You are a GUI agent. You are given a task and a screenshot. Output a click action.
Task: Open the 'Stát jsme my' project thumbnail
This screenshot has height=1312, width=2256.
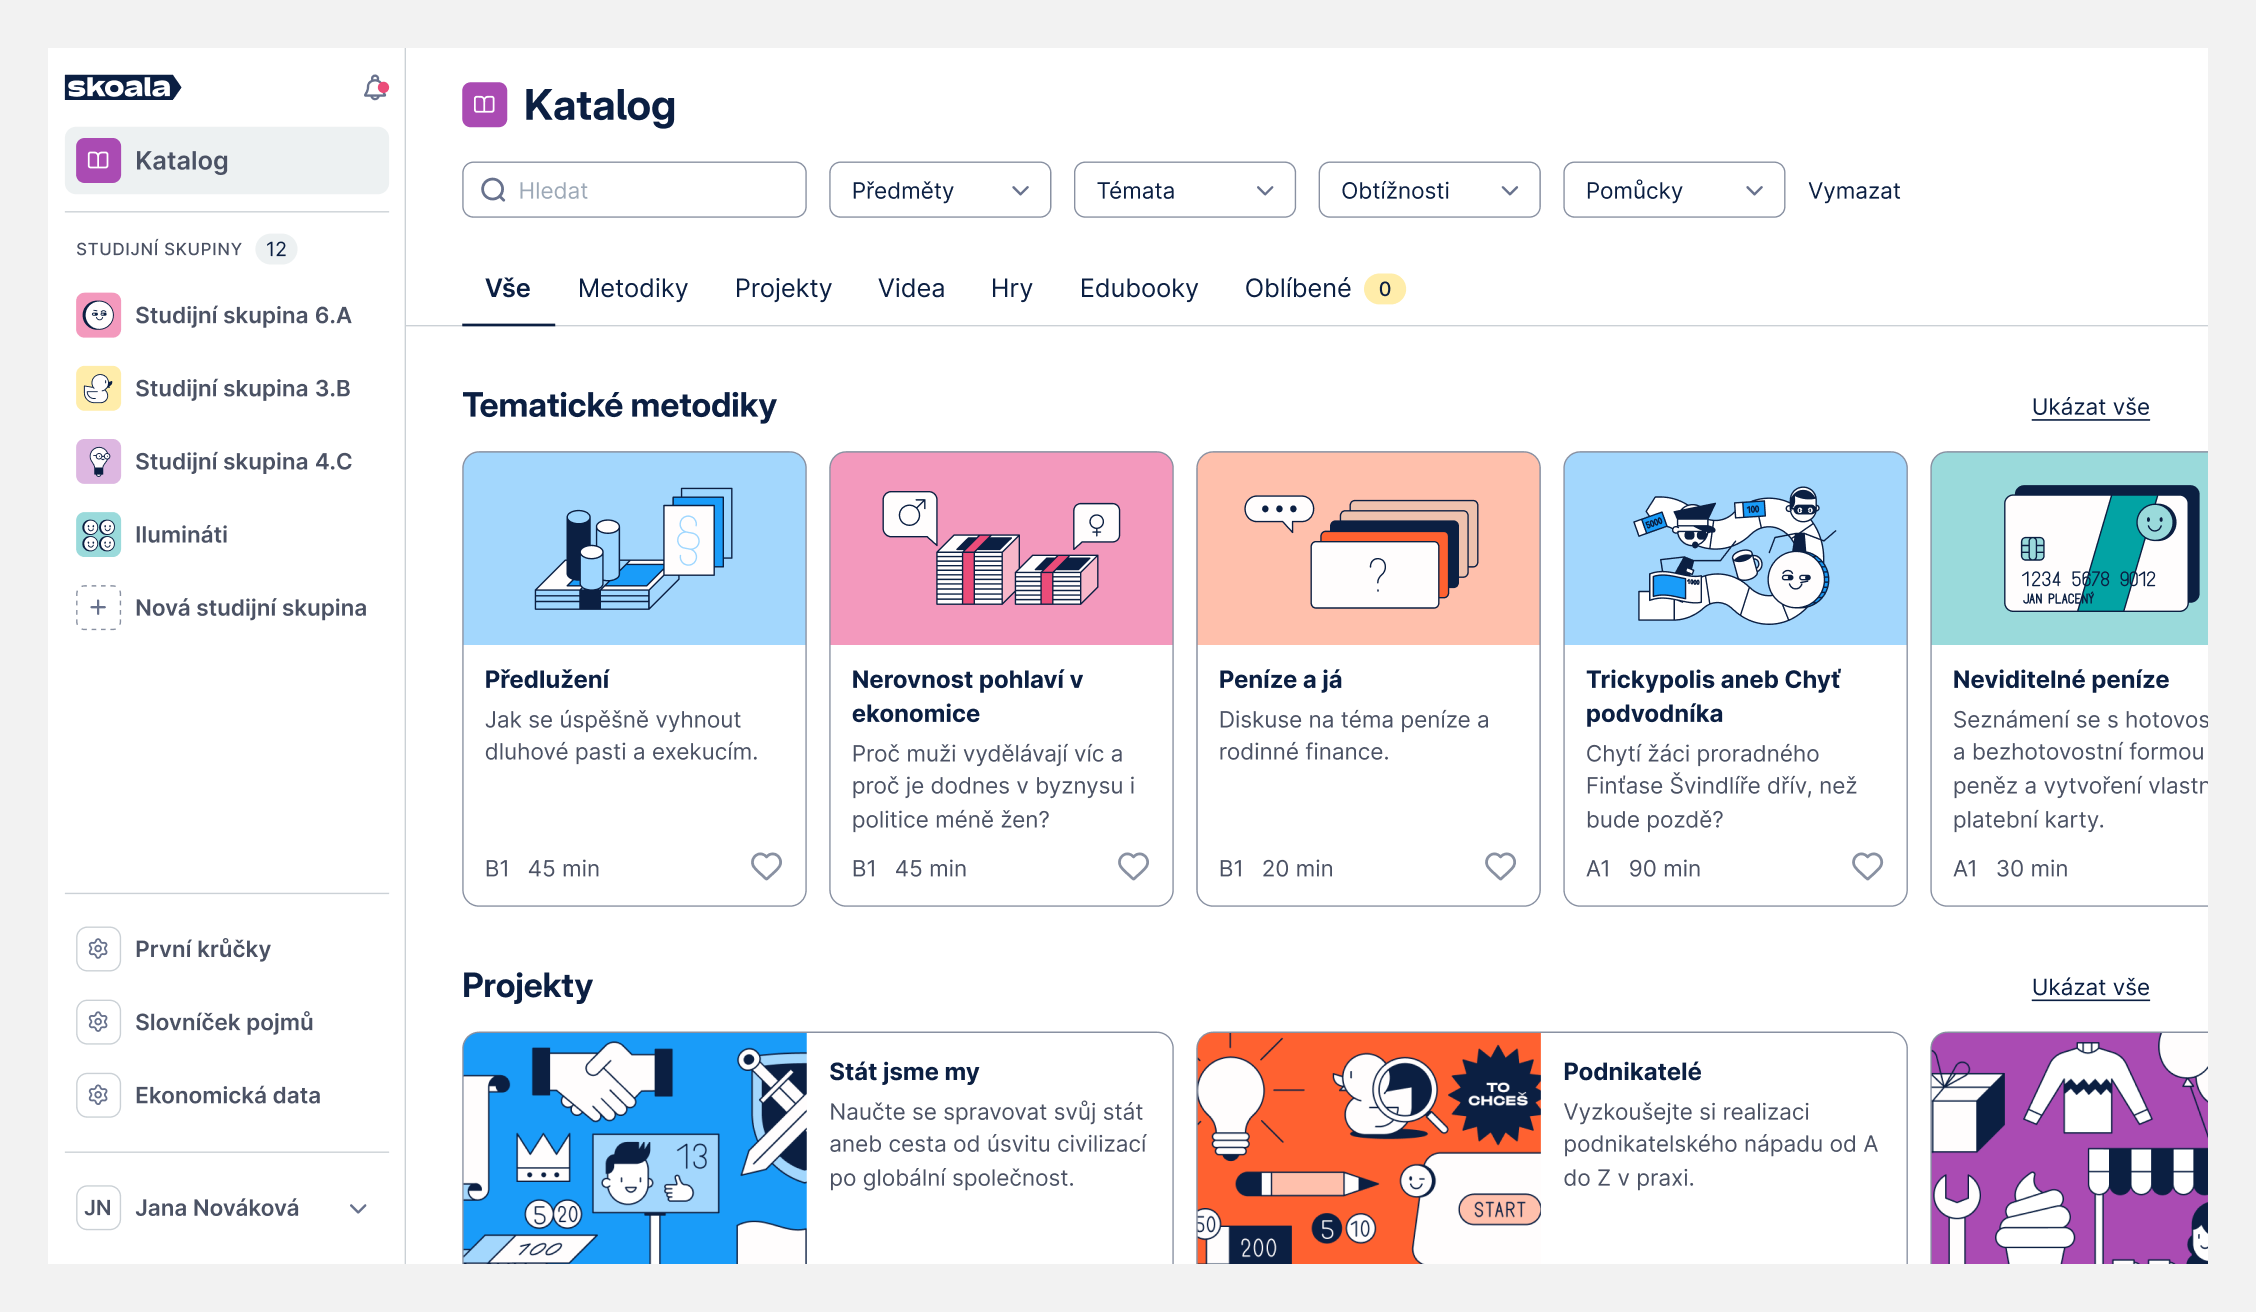tap(633, 1147)
